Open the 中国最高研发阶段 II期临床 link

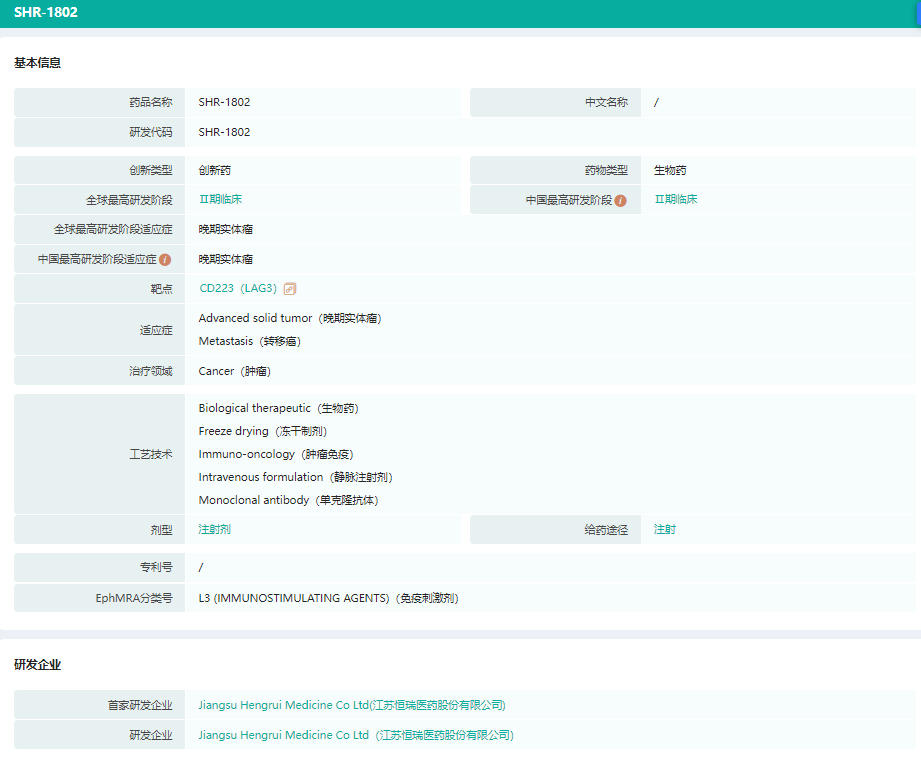676,199
